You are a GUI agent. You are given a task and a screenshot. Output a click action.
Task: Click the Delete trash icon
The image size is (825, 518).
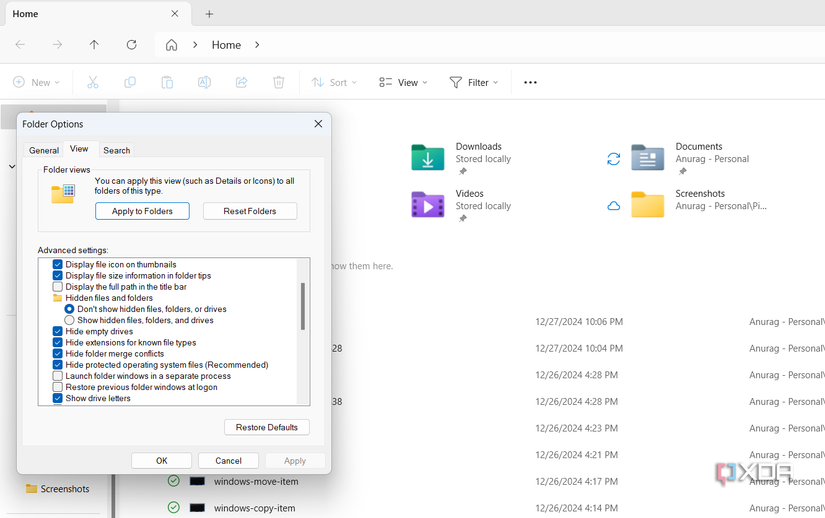click(x=278, y=82)
